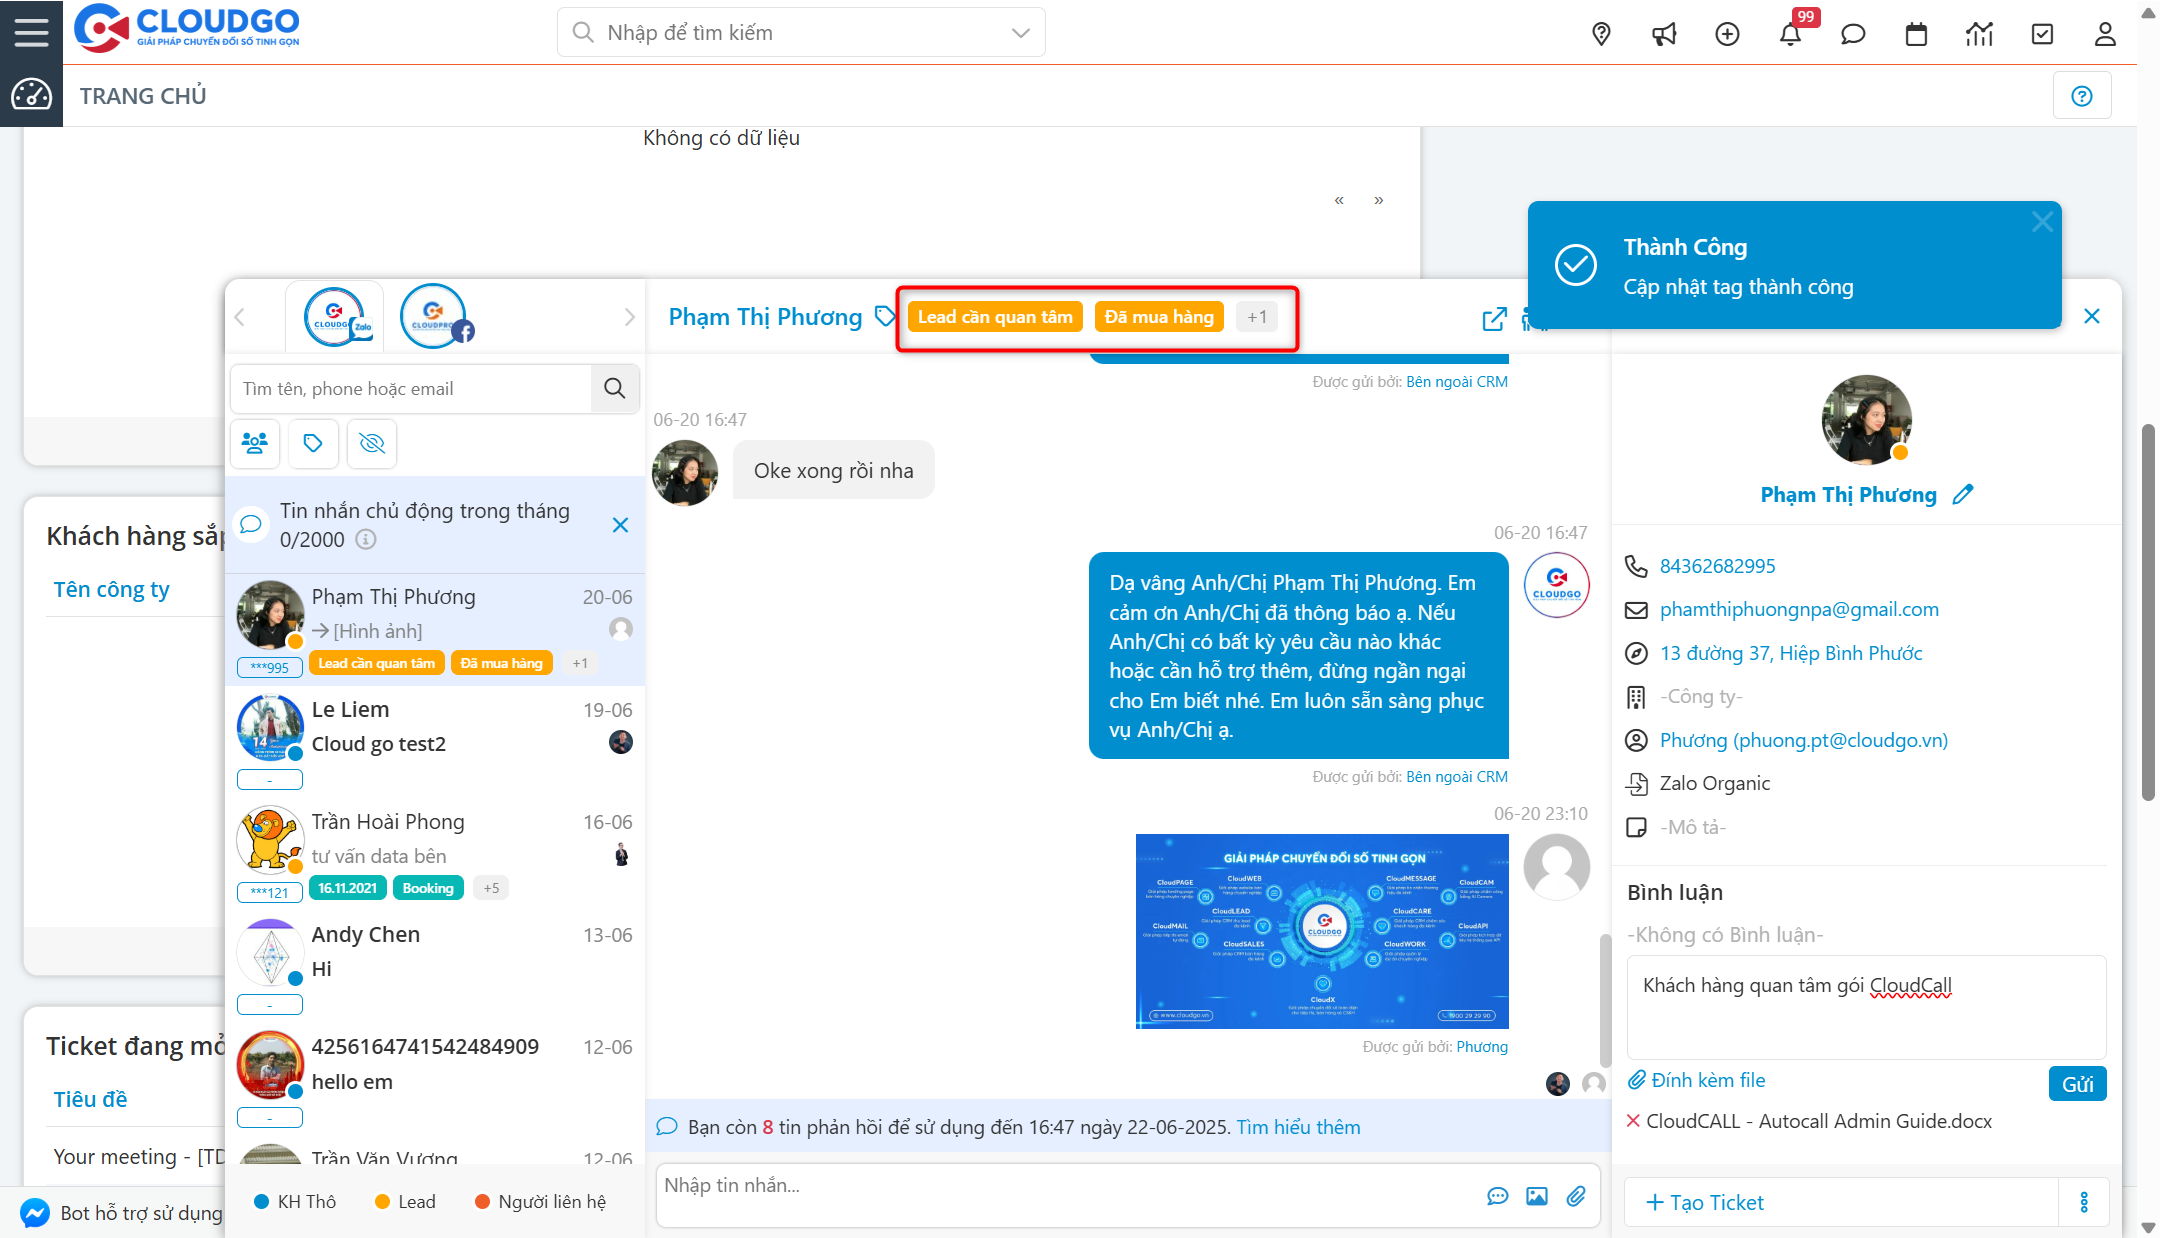Open the external link icon near Phạm Thị Phương
Viewport: 2160px width, 1238px height.
click(x=1494, y=319)
